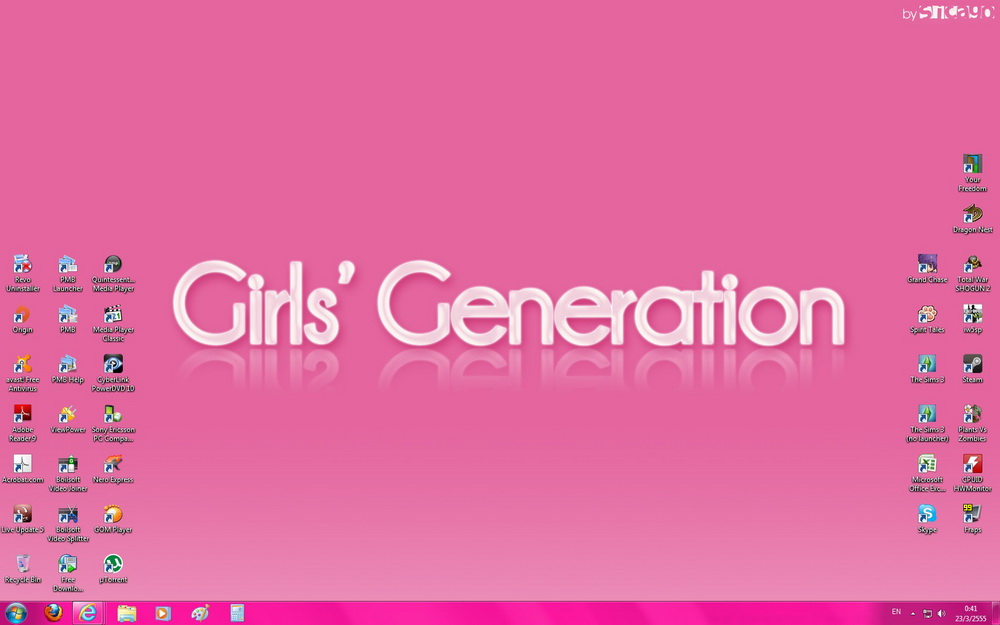This screenshot has width=1000, height=625.
Task: Click the taskbar clock showing 0:41
Action: pos(971,614)
